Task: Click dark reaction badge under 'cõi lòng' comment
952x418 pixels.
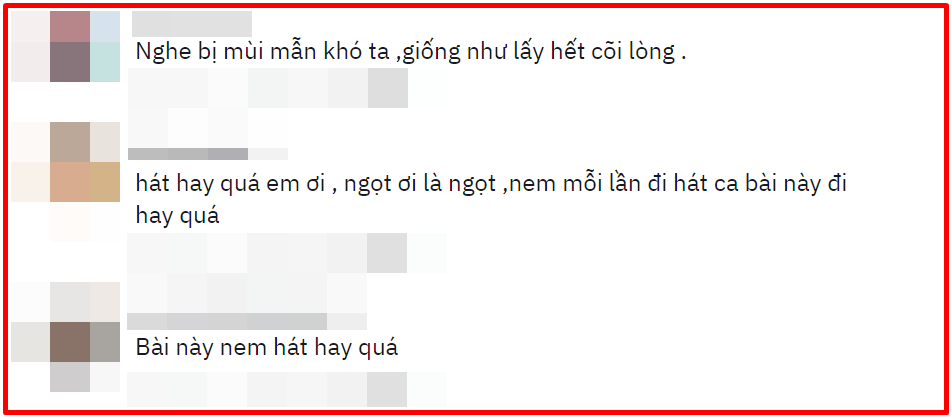Action: 387,88
